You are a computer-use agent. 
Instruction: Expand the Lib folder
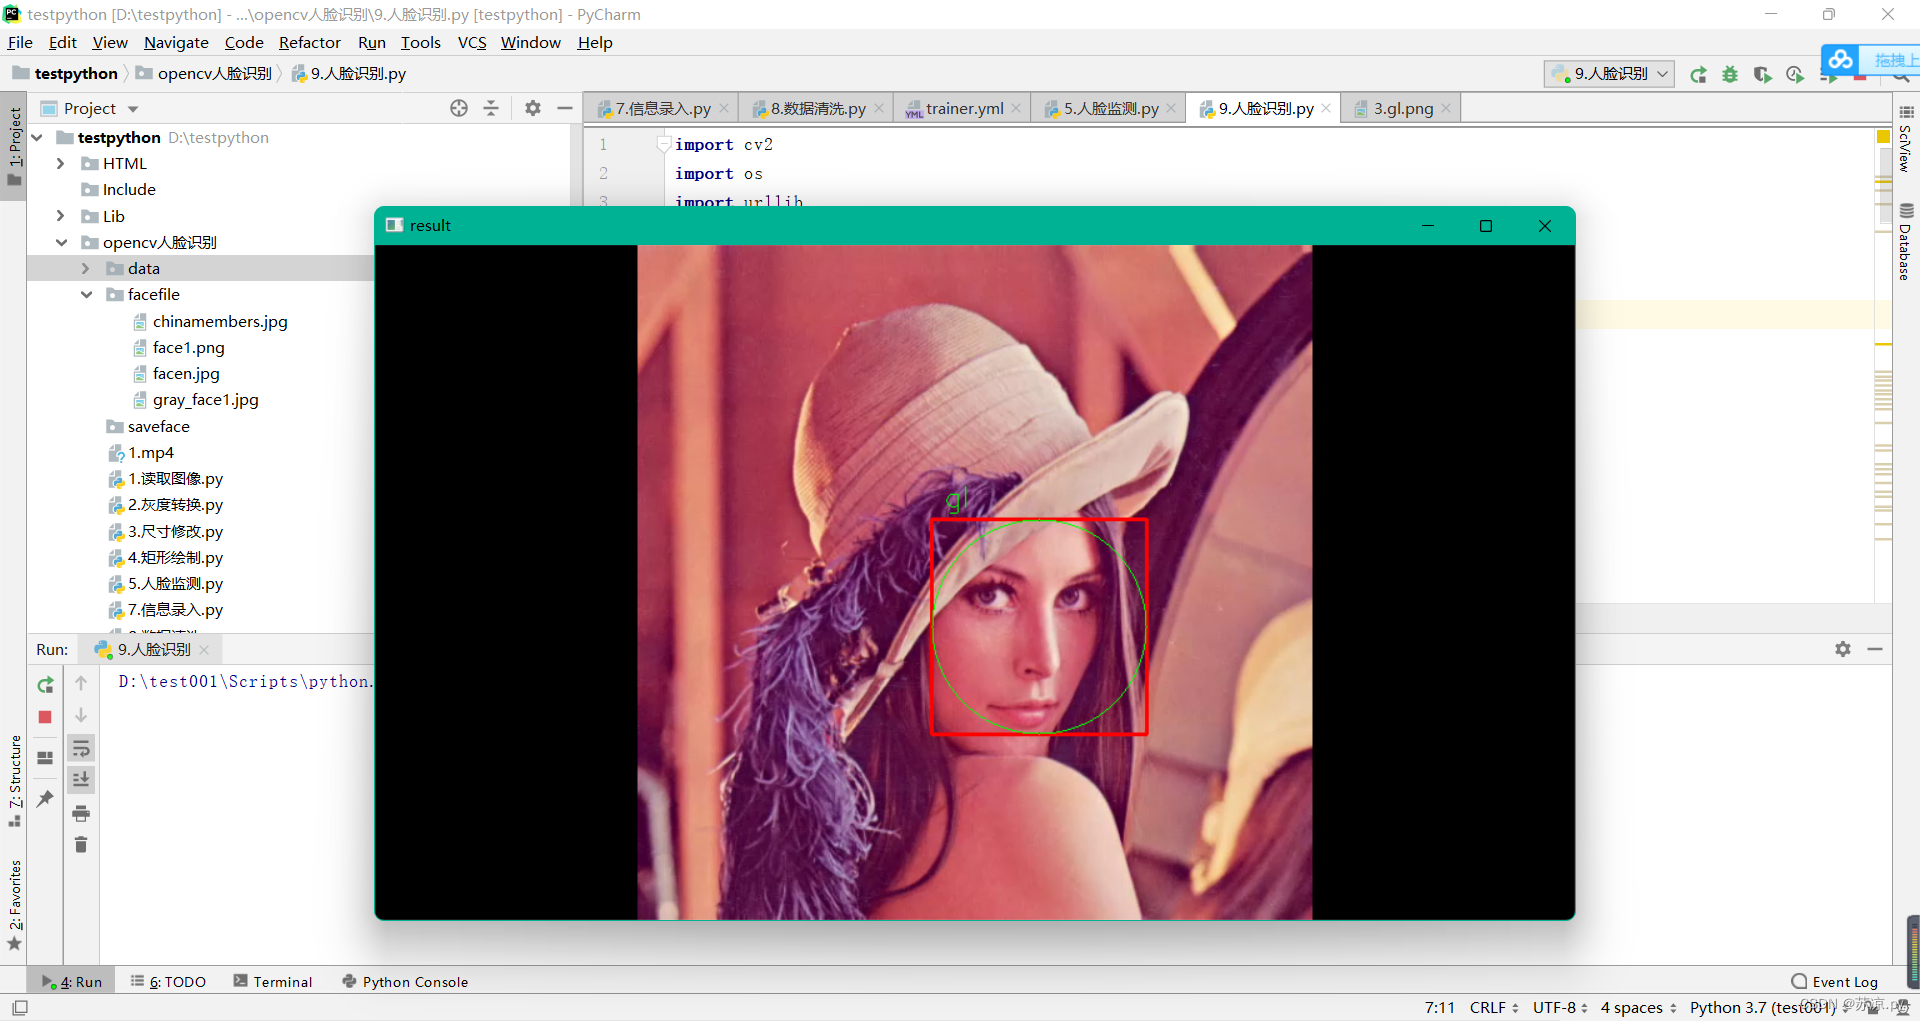(x=61, y=216)
